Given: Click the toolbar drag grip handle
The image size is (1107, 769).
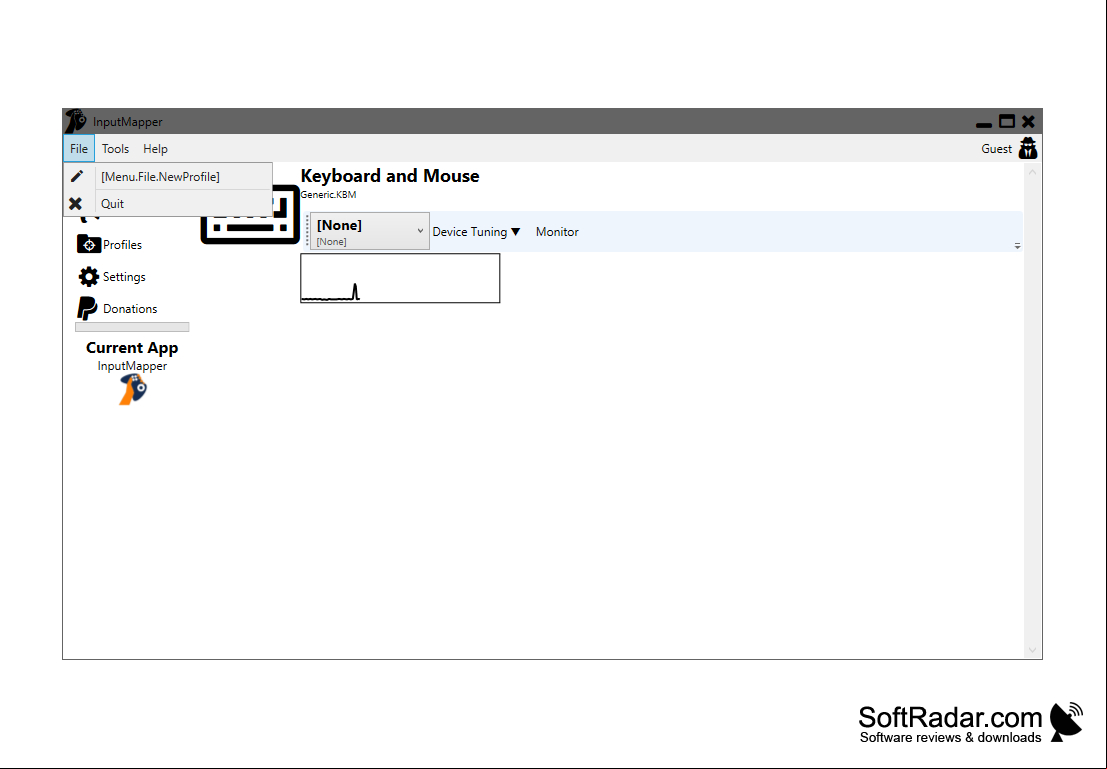Looking at the screenshot, I should pos(307,231).
